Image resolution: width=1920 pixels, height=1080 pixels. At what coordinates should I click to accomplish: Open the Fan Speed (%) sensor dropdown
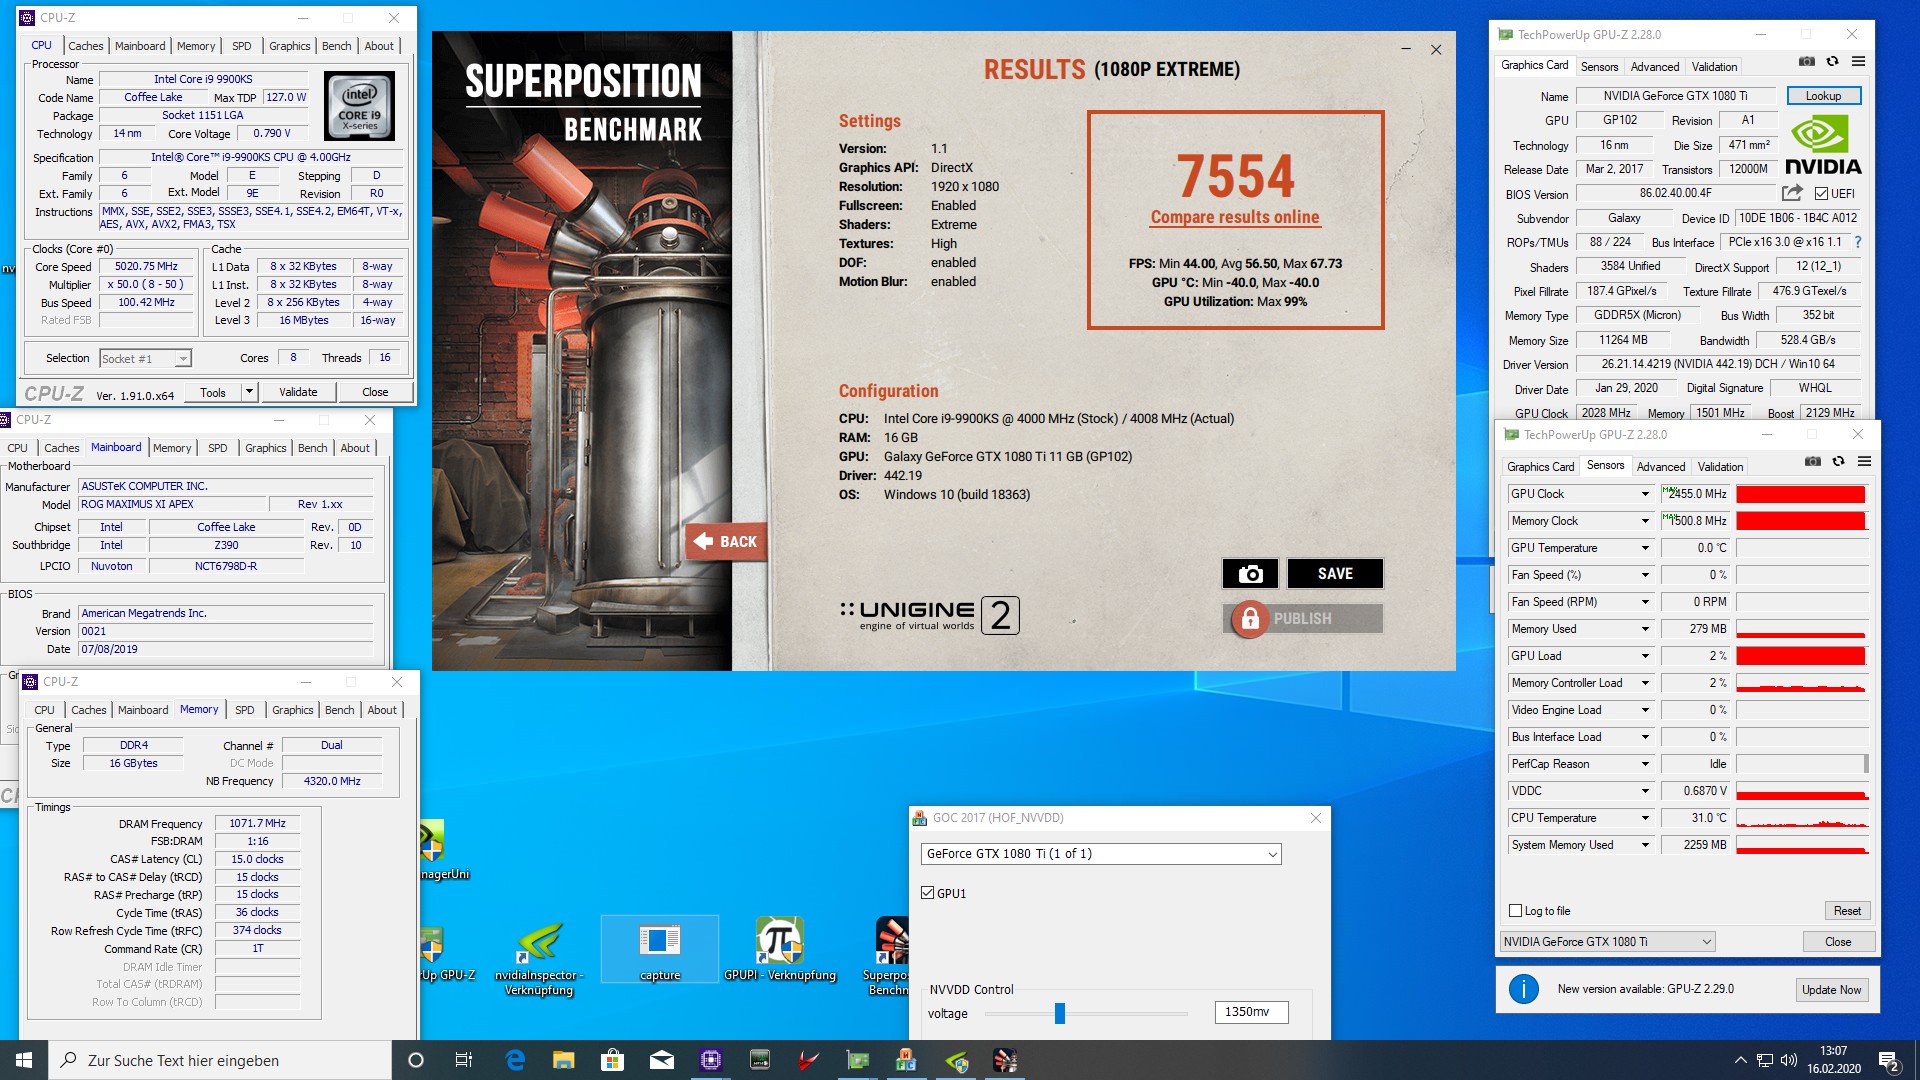(x=1645, y=575)
